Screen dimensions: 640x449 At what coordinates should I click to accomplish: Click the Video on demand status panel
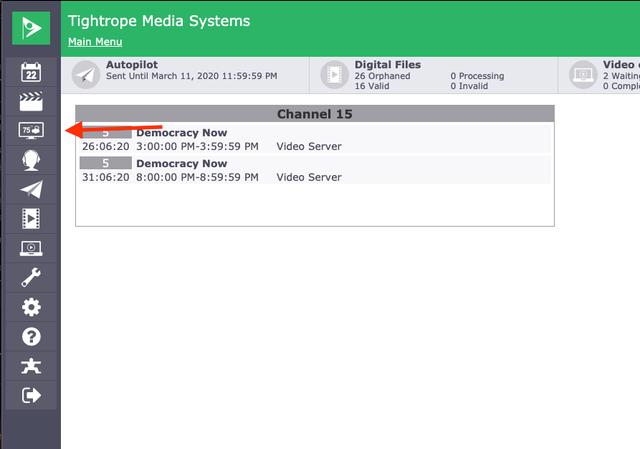599,75
